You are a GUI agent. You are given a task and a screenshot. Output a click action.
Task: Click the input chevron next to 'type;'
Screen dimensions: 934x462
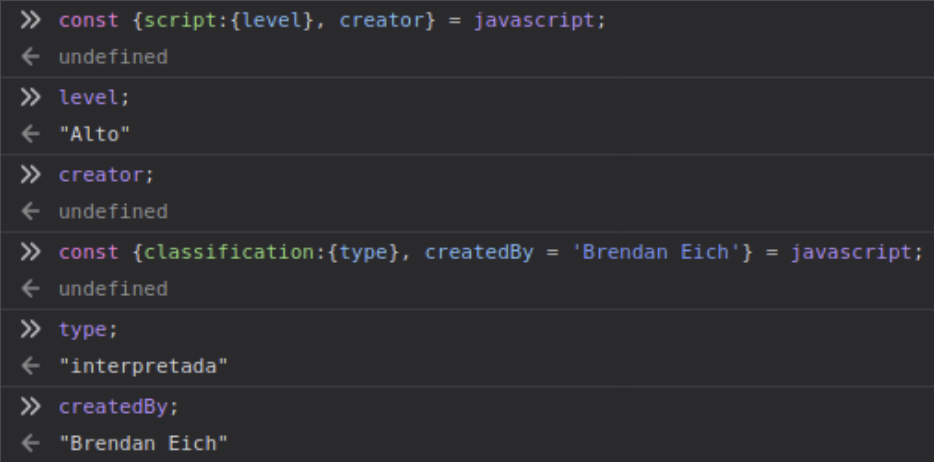point(30,329)
